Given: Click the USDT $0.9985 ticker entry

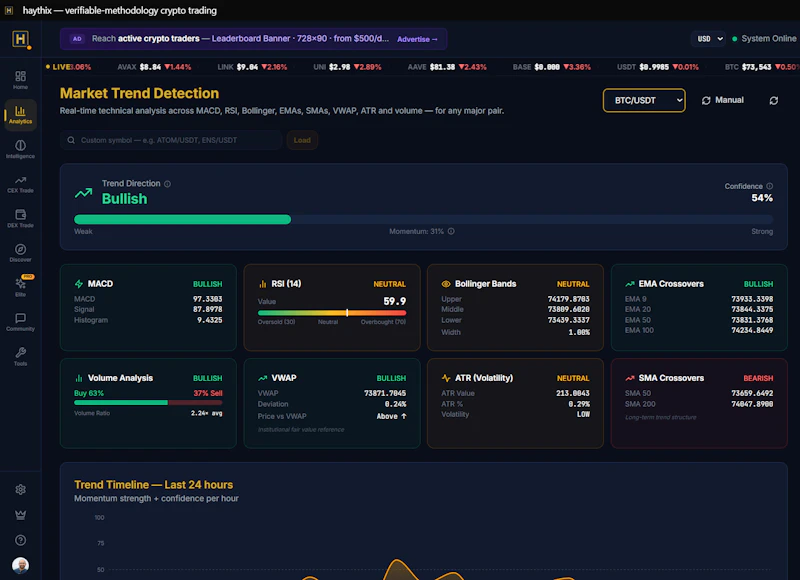Looking at the screenshot, I should click(x=658, y=67).
